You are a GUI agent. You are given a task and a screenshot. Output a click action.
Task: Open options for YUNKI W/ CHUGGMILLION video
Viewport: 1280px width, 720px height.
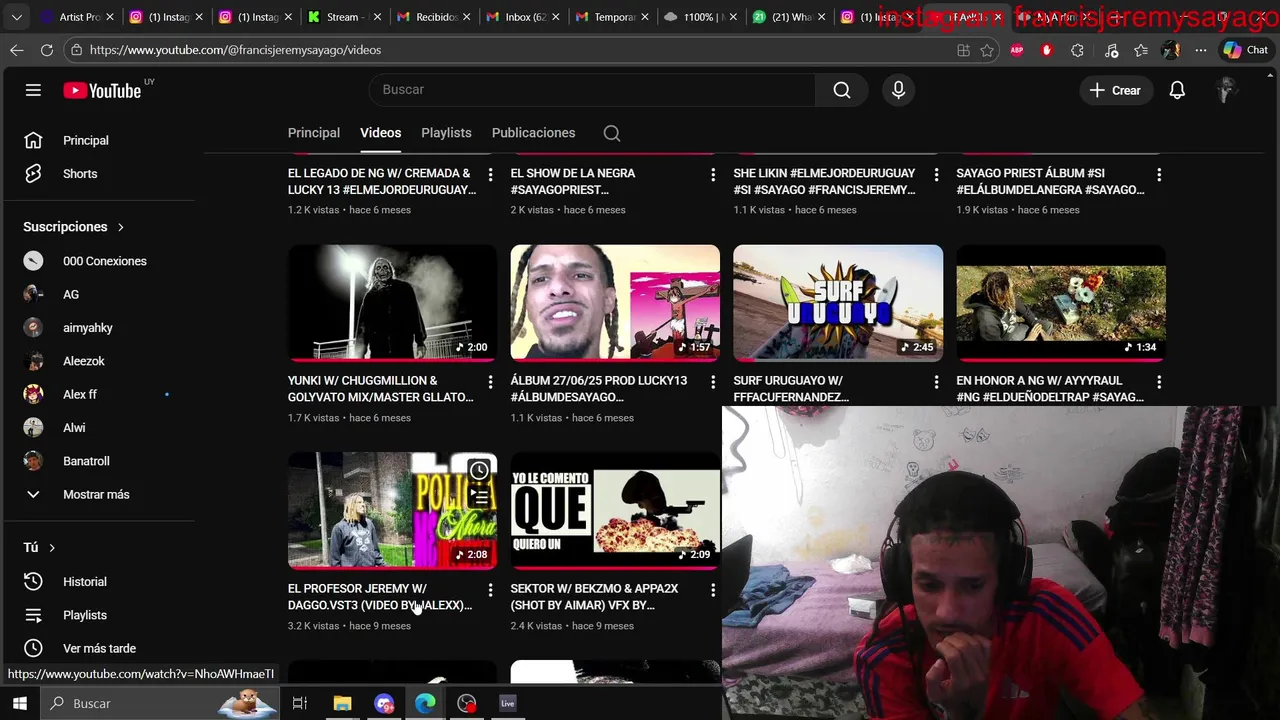tap(490, 382)
